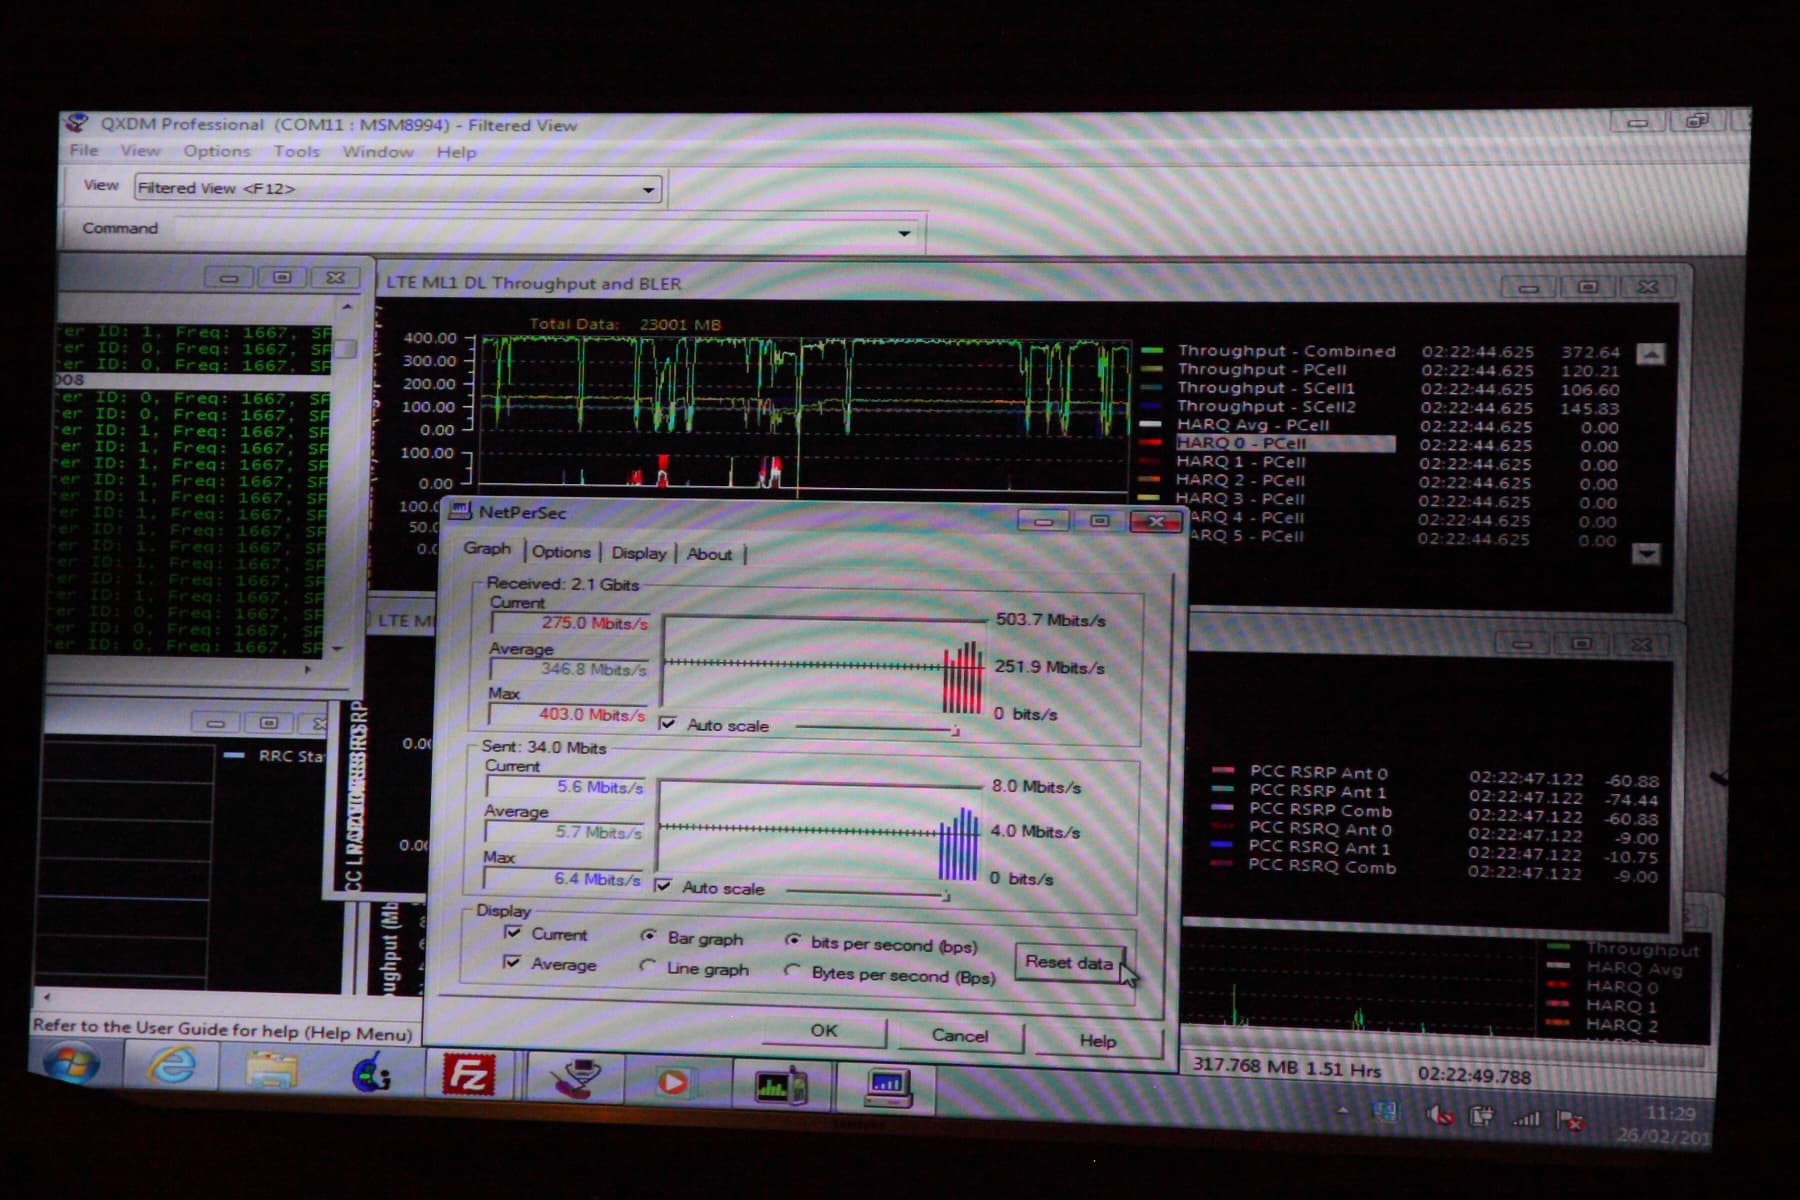Choose bits per second (bps) option
The image size is (1800, 1200).
point(793,940)
